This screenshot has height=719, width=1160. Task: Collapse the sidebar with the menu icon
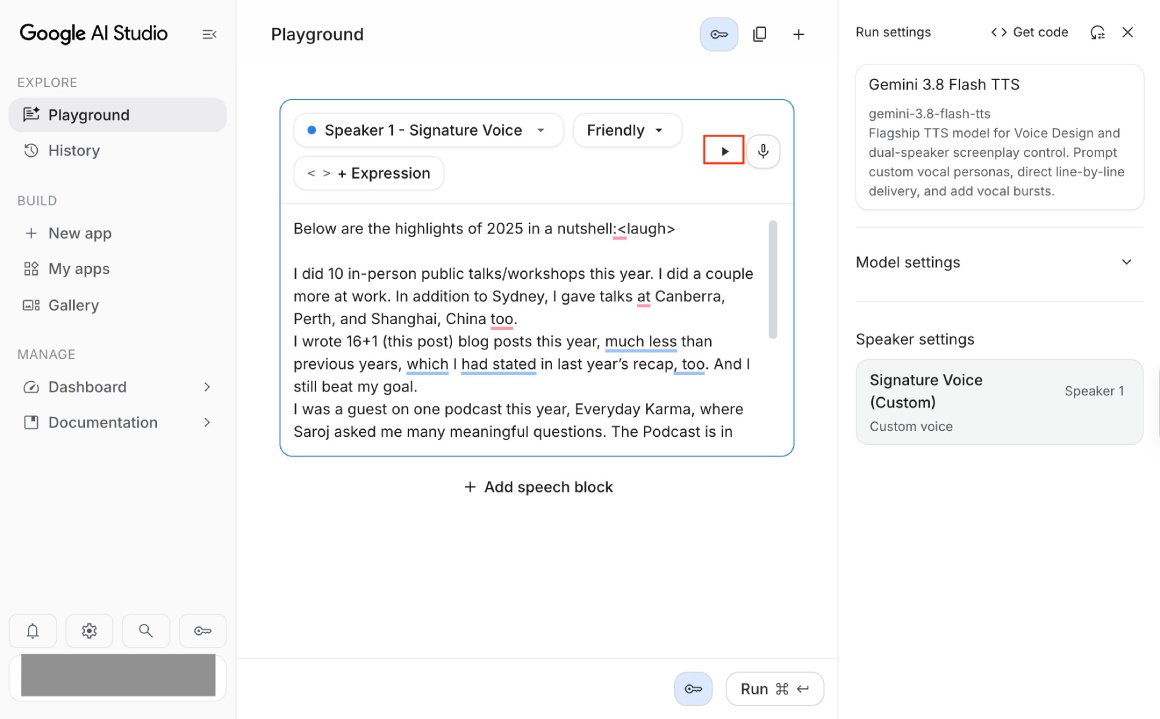[x=209, y=34]
